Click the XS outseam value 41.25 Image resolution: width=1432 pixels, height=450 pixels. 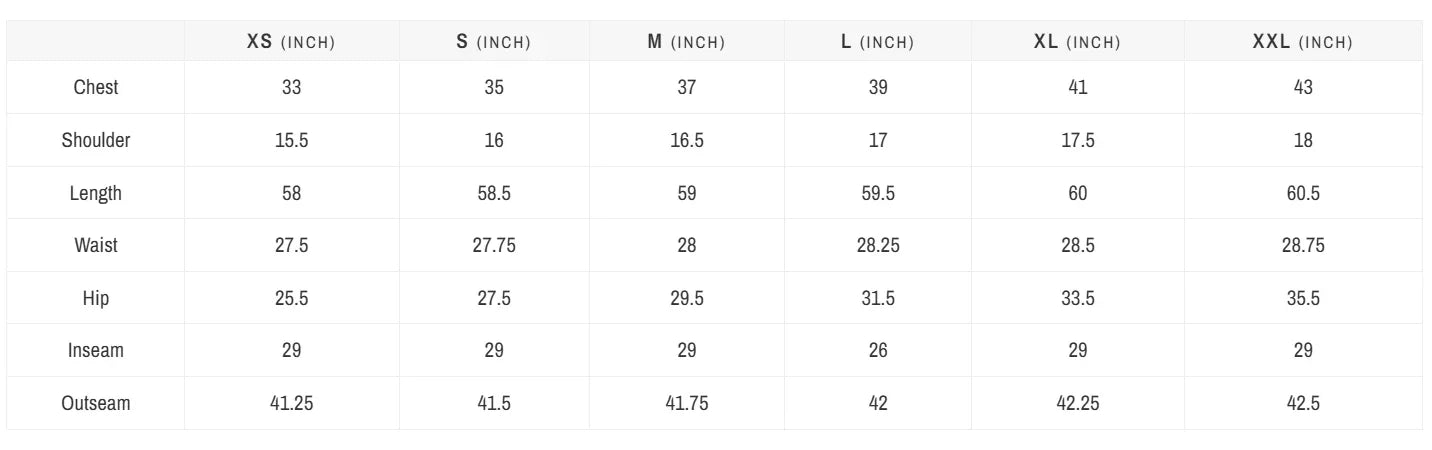291,403
